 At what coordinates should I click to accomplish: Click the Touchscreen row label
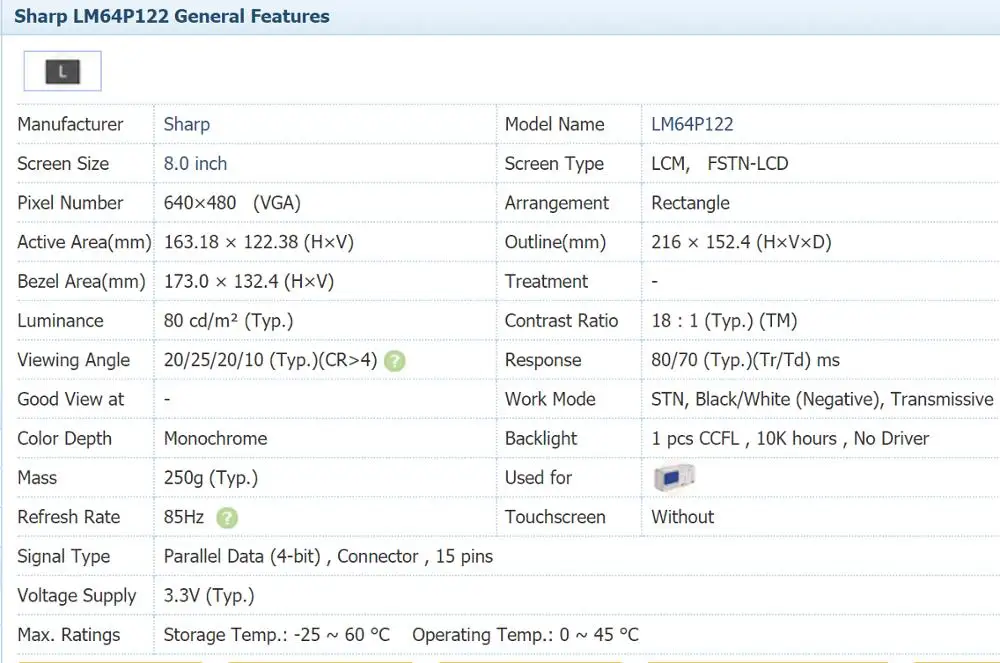coord(555,517)
